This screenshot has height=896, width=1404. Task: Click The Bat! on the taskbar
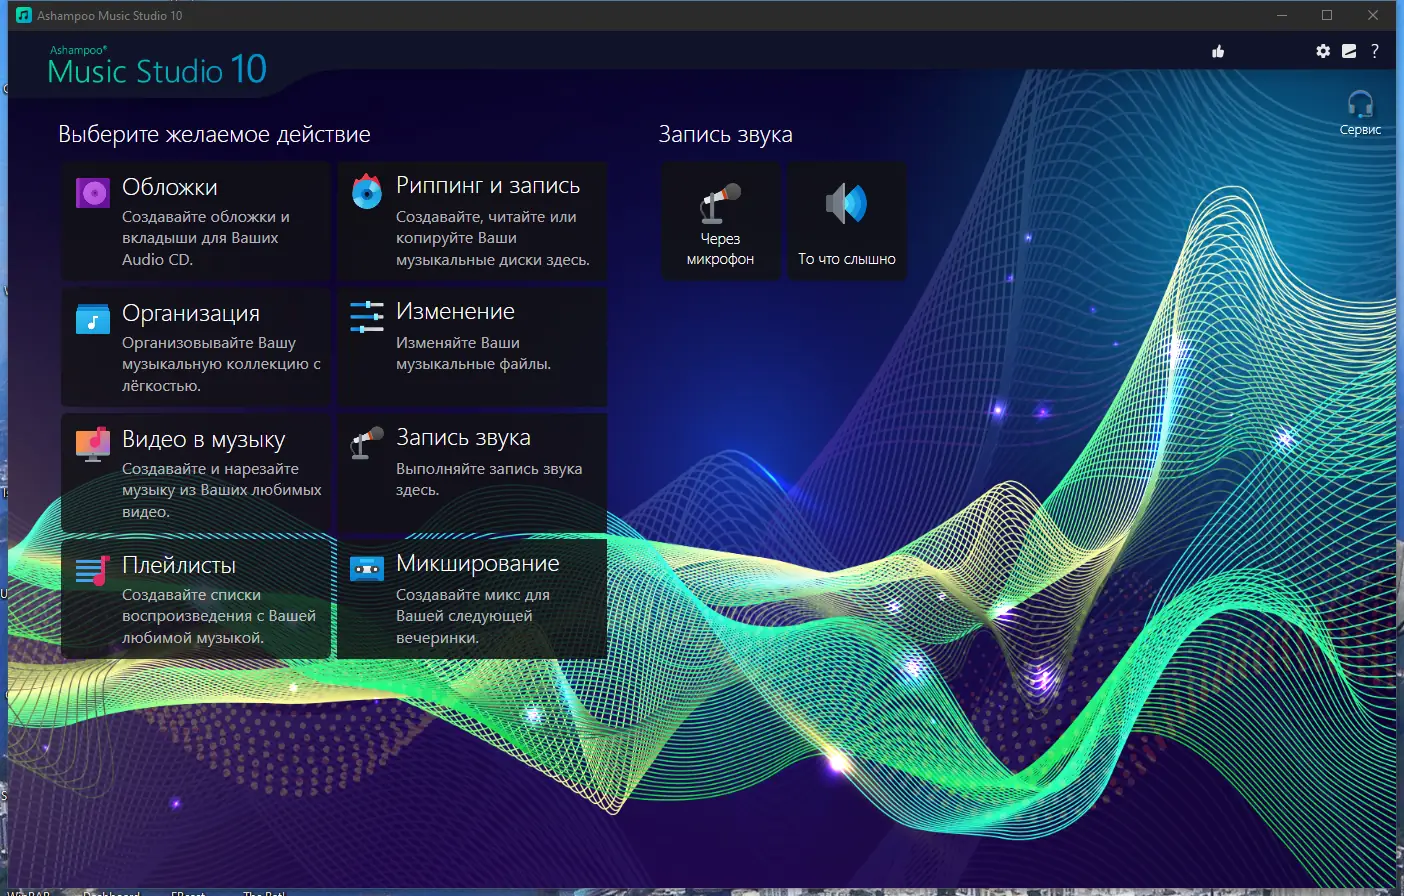[x=265, y=893]
